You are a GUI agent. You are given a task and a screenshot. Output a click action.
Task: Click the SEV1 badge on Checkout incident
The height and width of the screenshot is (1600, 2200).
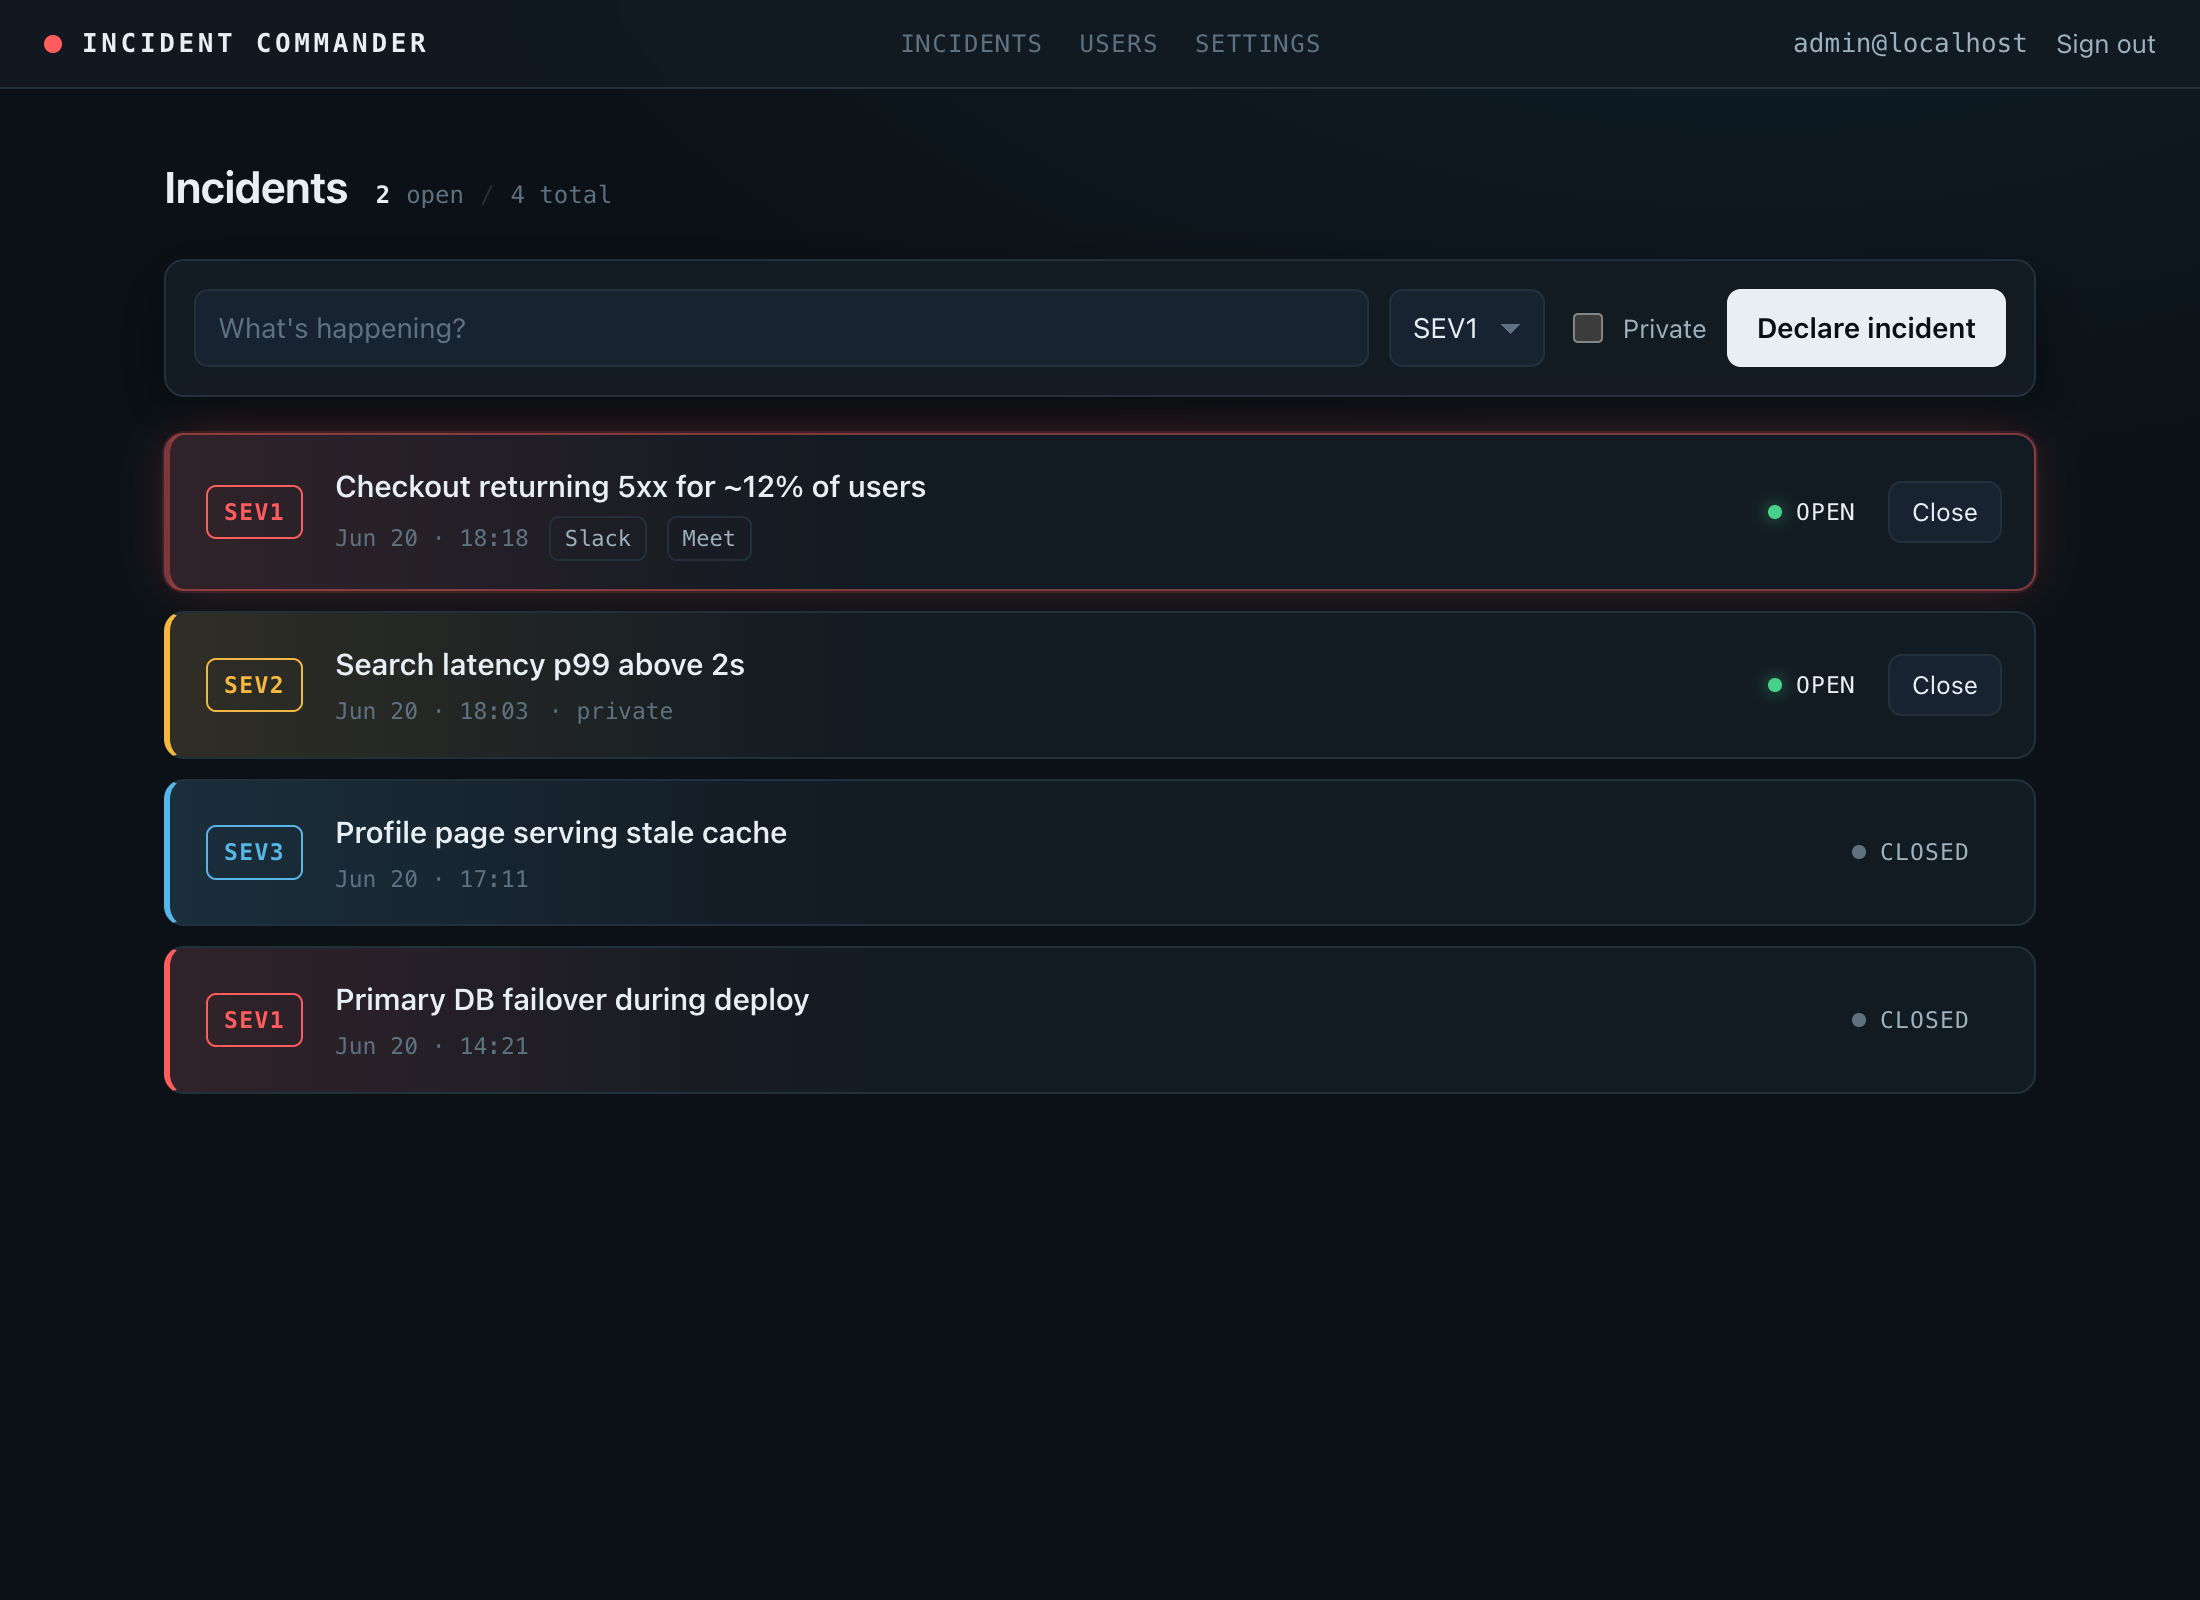click(254, 512)
